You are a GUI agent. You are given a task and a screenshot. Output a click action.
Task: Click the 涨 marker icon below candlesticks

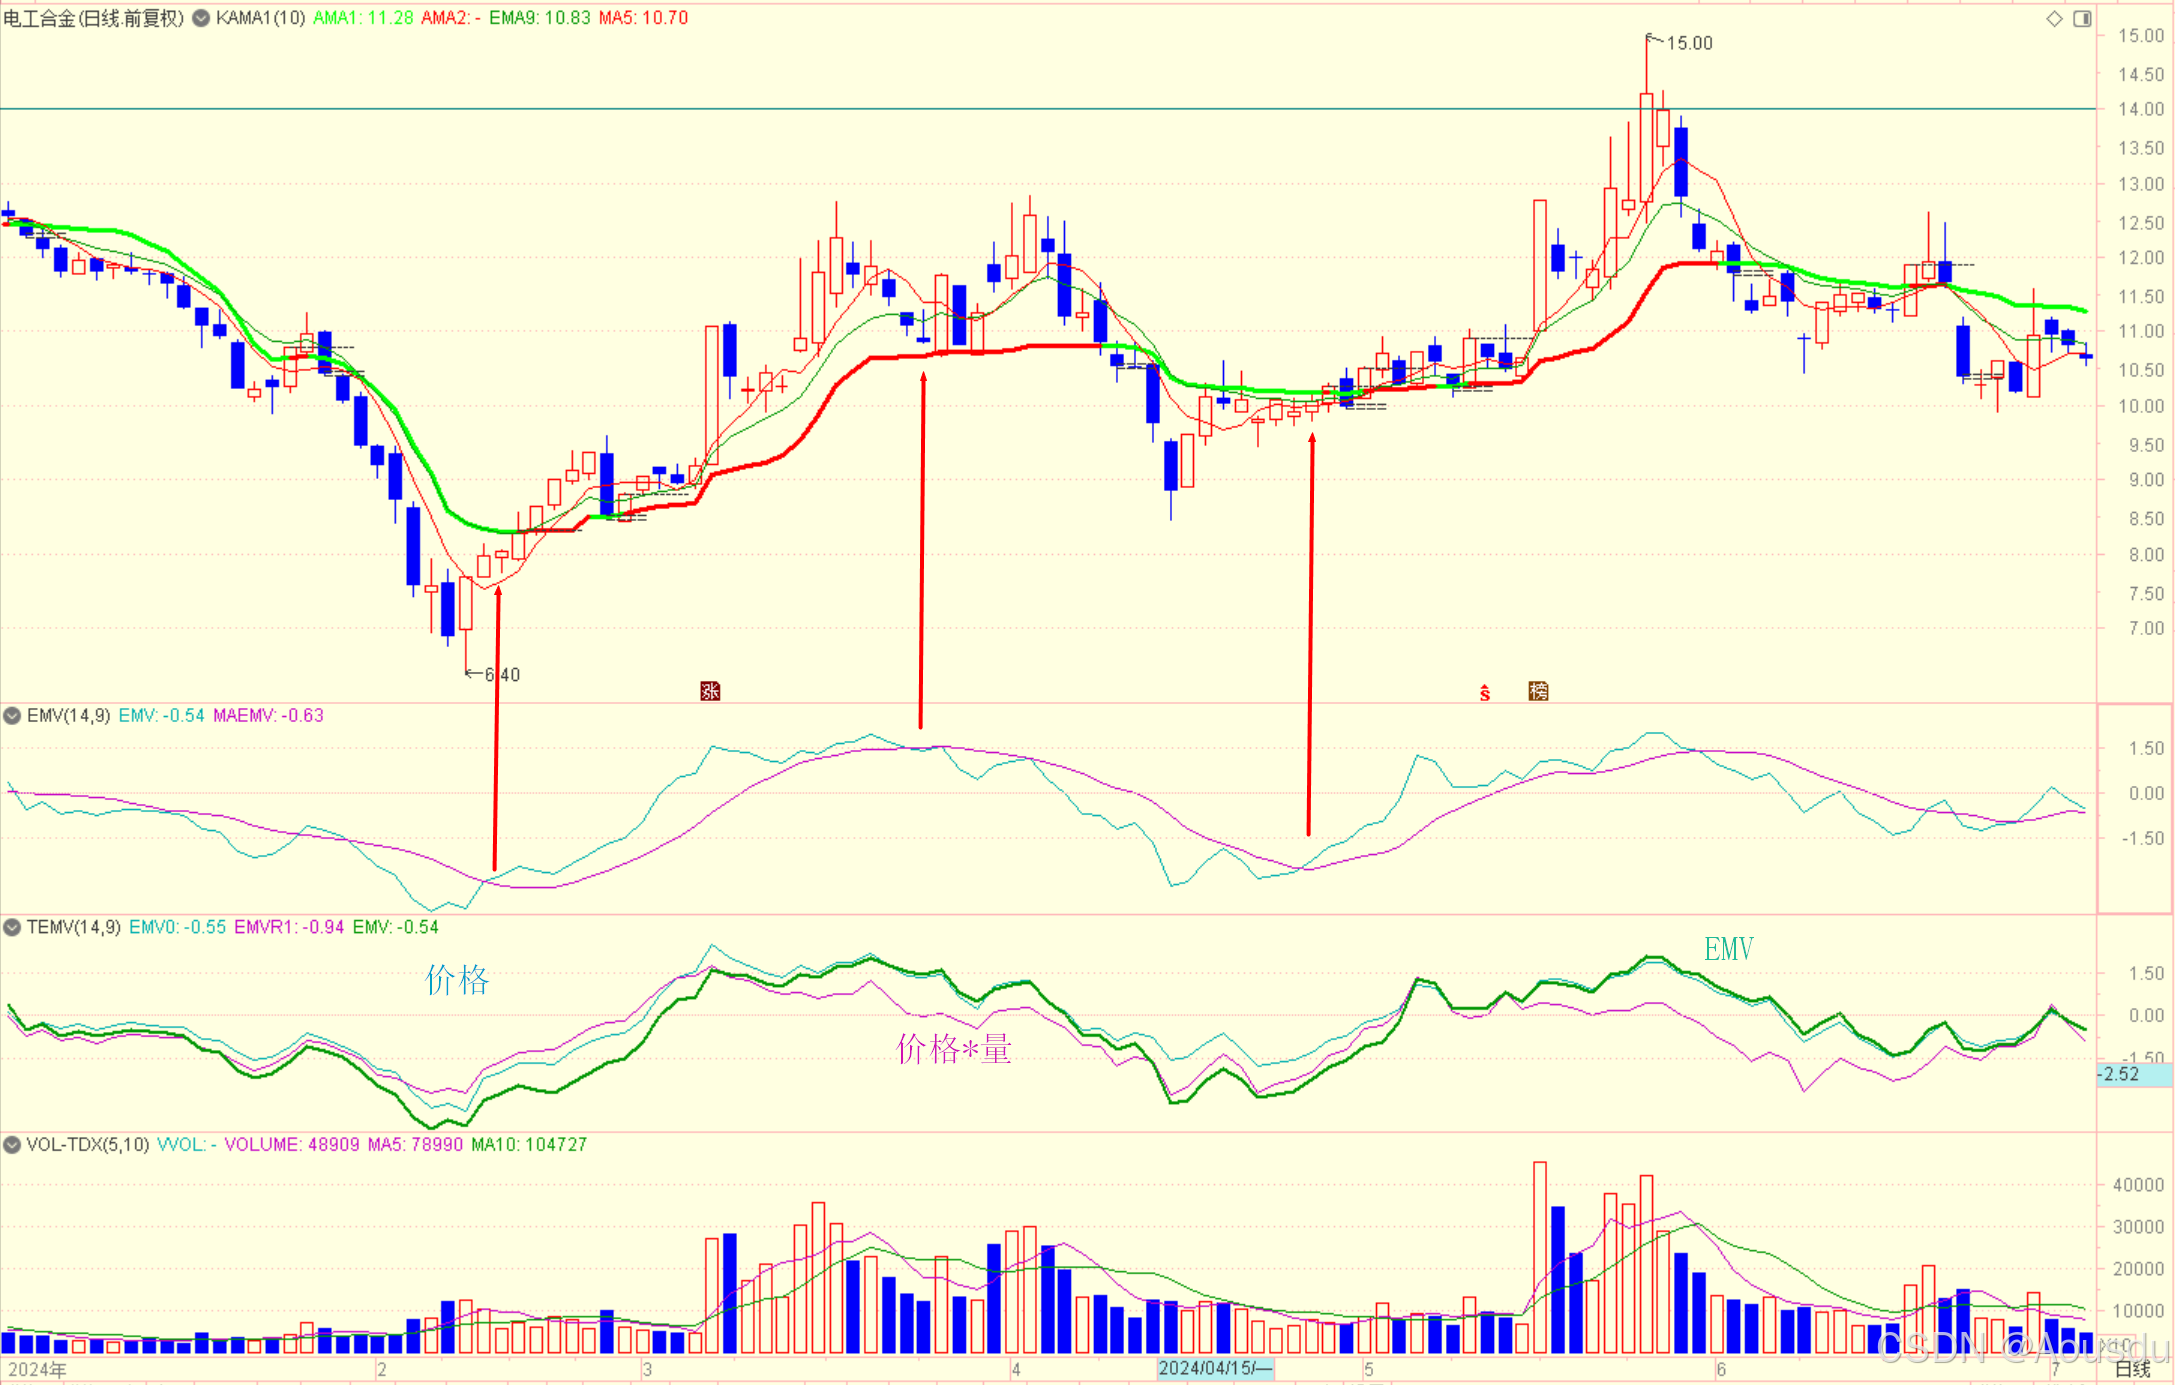pos(710,691)
